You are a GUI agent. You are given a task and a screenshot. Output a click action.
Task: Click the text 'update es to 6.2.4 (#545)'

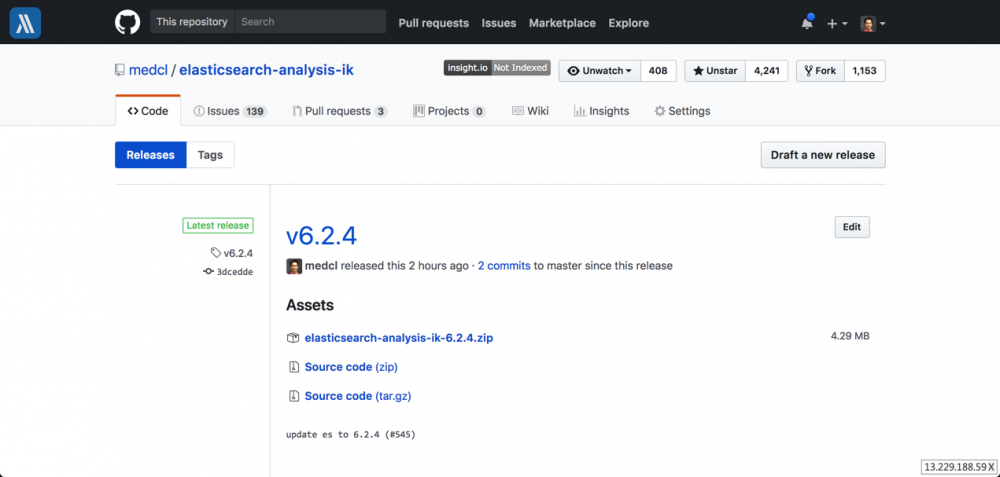click(x=351, y=435)
